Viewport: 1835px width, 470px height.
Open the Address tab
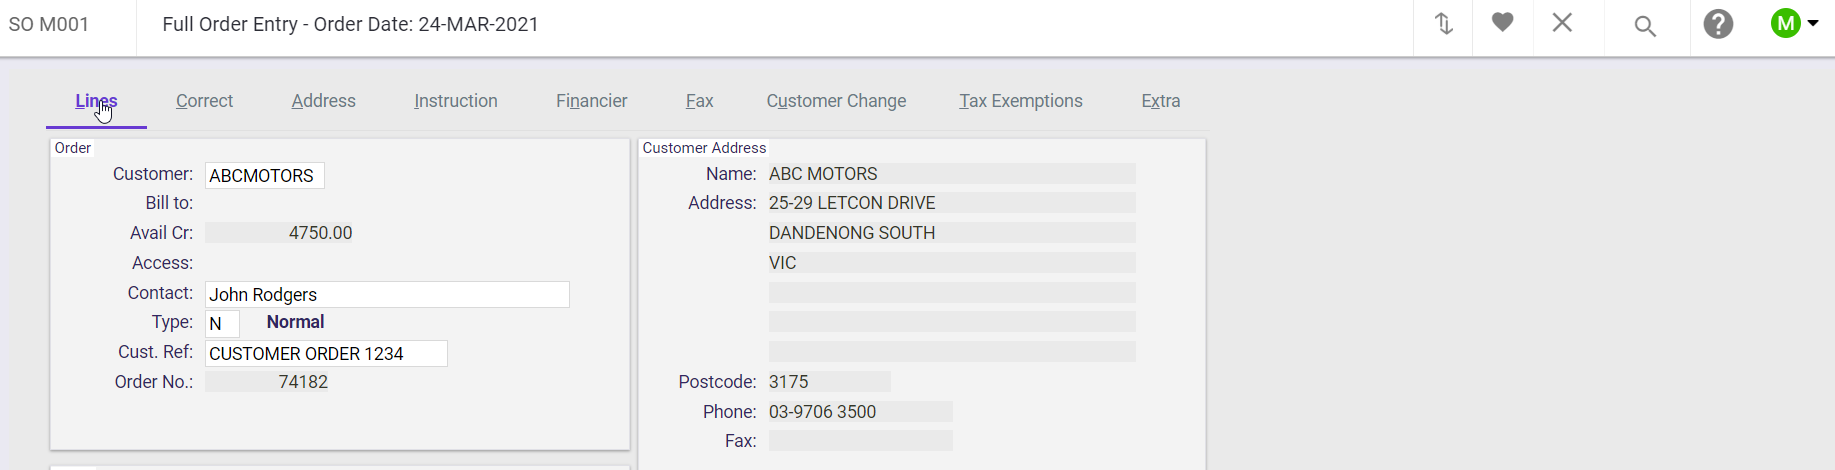(323, 101)
